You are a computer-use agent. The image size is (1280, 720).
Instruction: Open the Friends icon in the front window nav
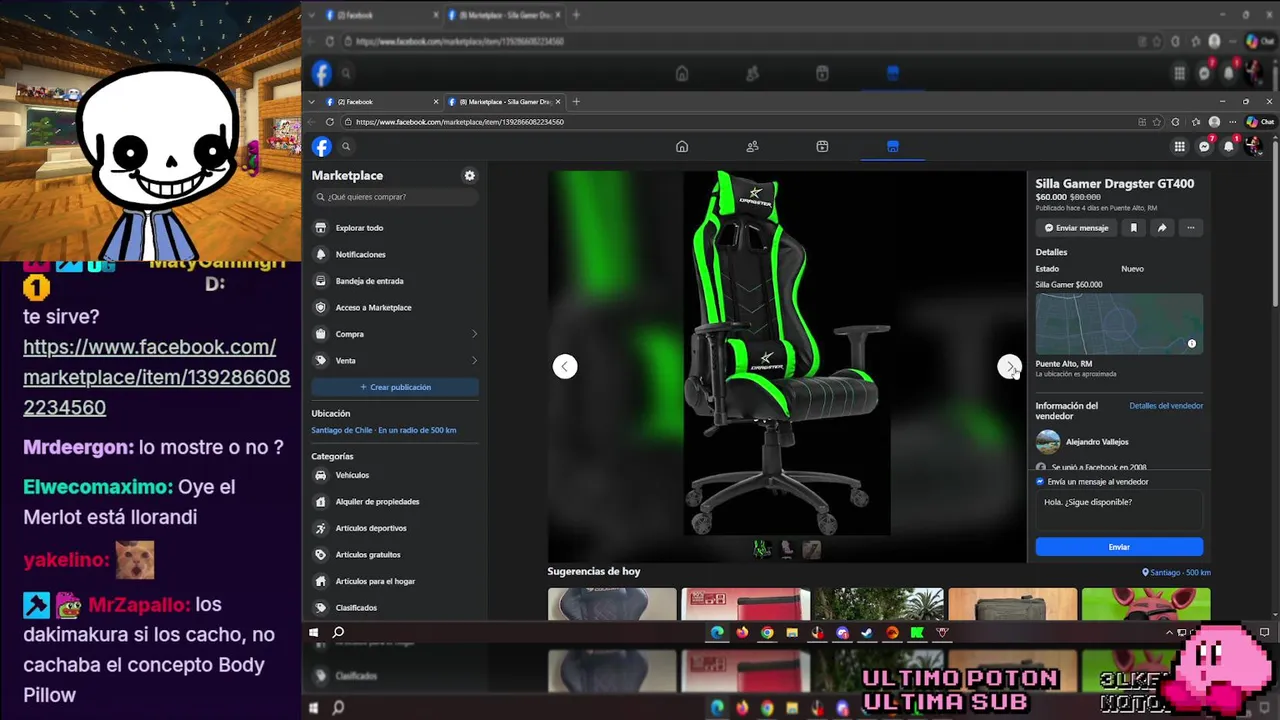752,147
